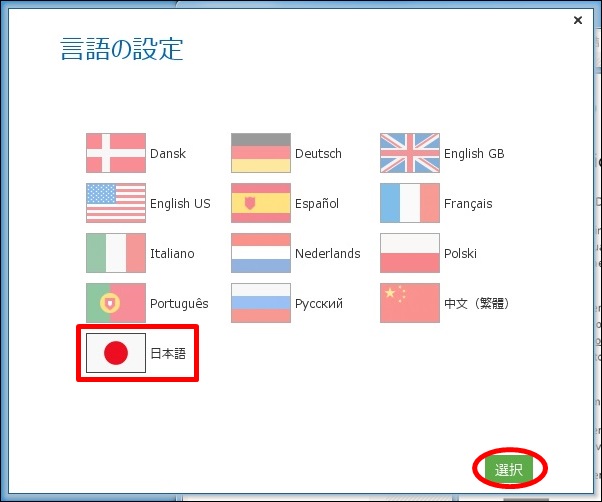602x502 pixels.
Task: Click the Deutsch language label
Action: pyautogui.click(x=318, y=154)
